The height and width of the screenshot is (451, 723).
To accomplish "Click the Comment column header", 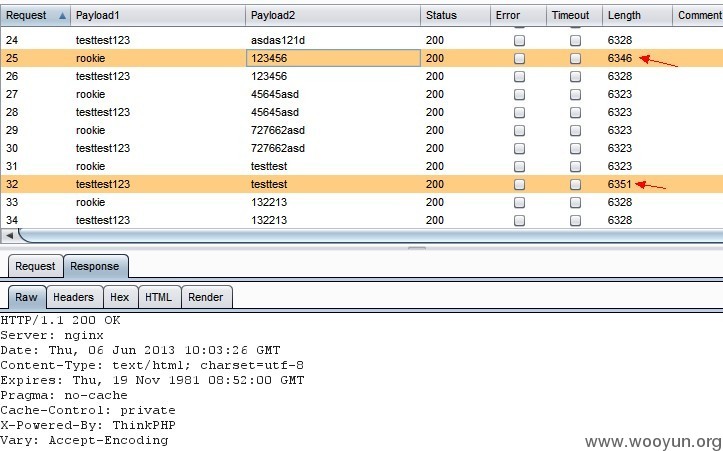I will coord(698,15).
